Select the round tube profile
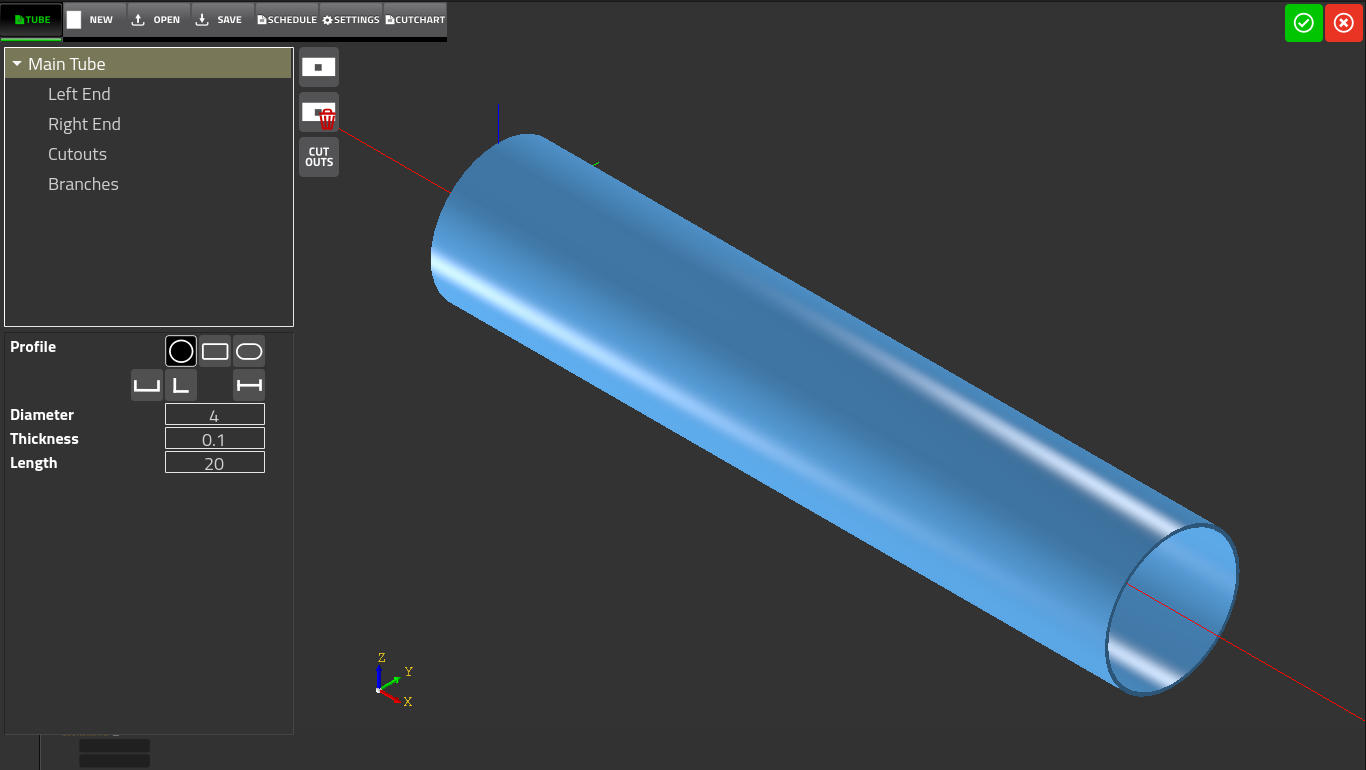The width and height of the screenshot is (1366, 770). click(181, 351)
